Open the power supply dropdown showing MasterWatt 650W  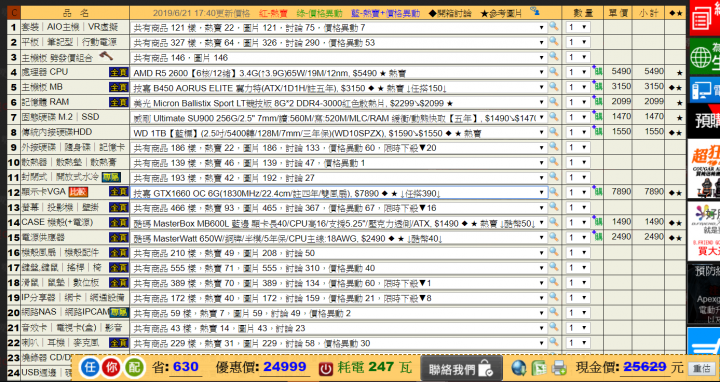point(339,238)
